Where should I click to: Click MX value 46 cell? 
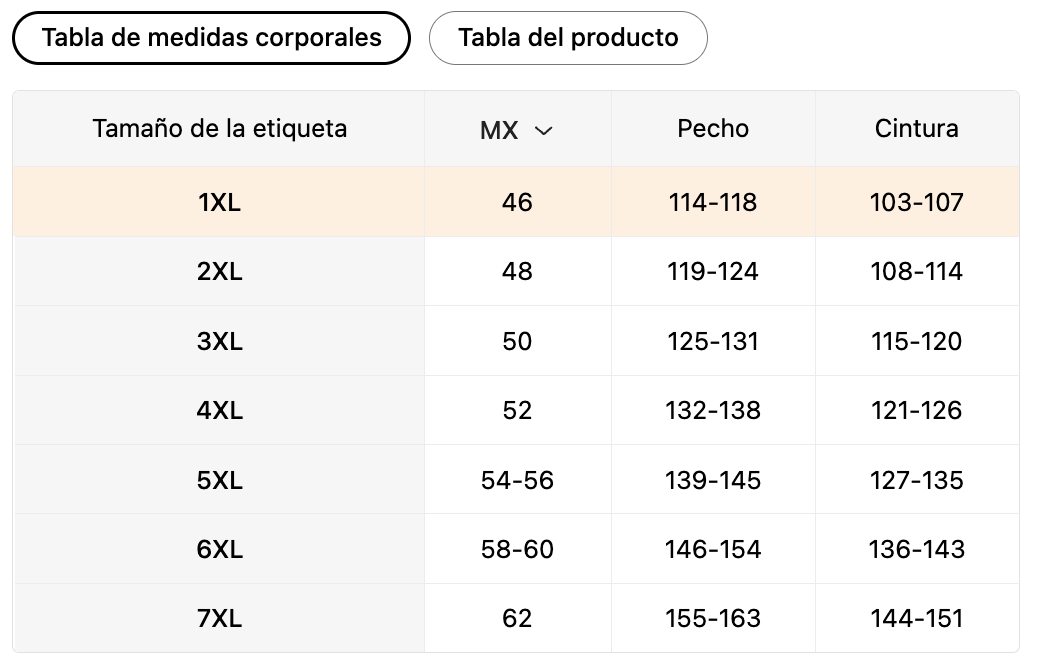pos(517,202)
